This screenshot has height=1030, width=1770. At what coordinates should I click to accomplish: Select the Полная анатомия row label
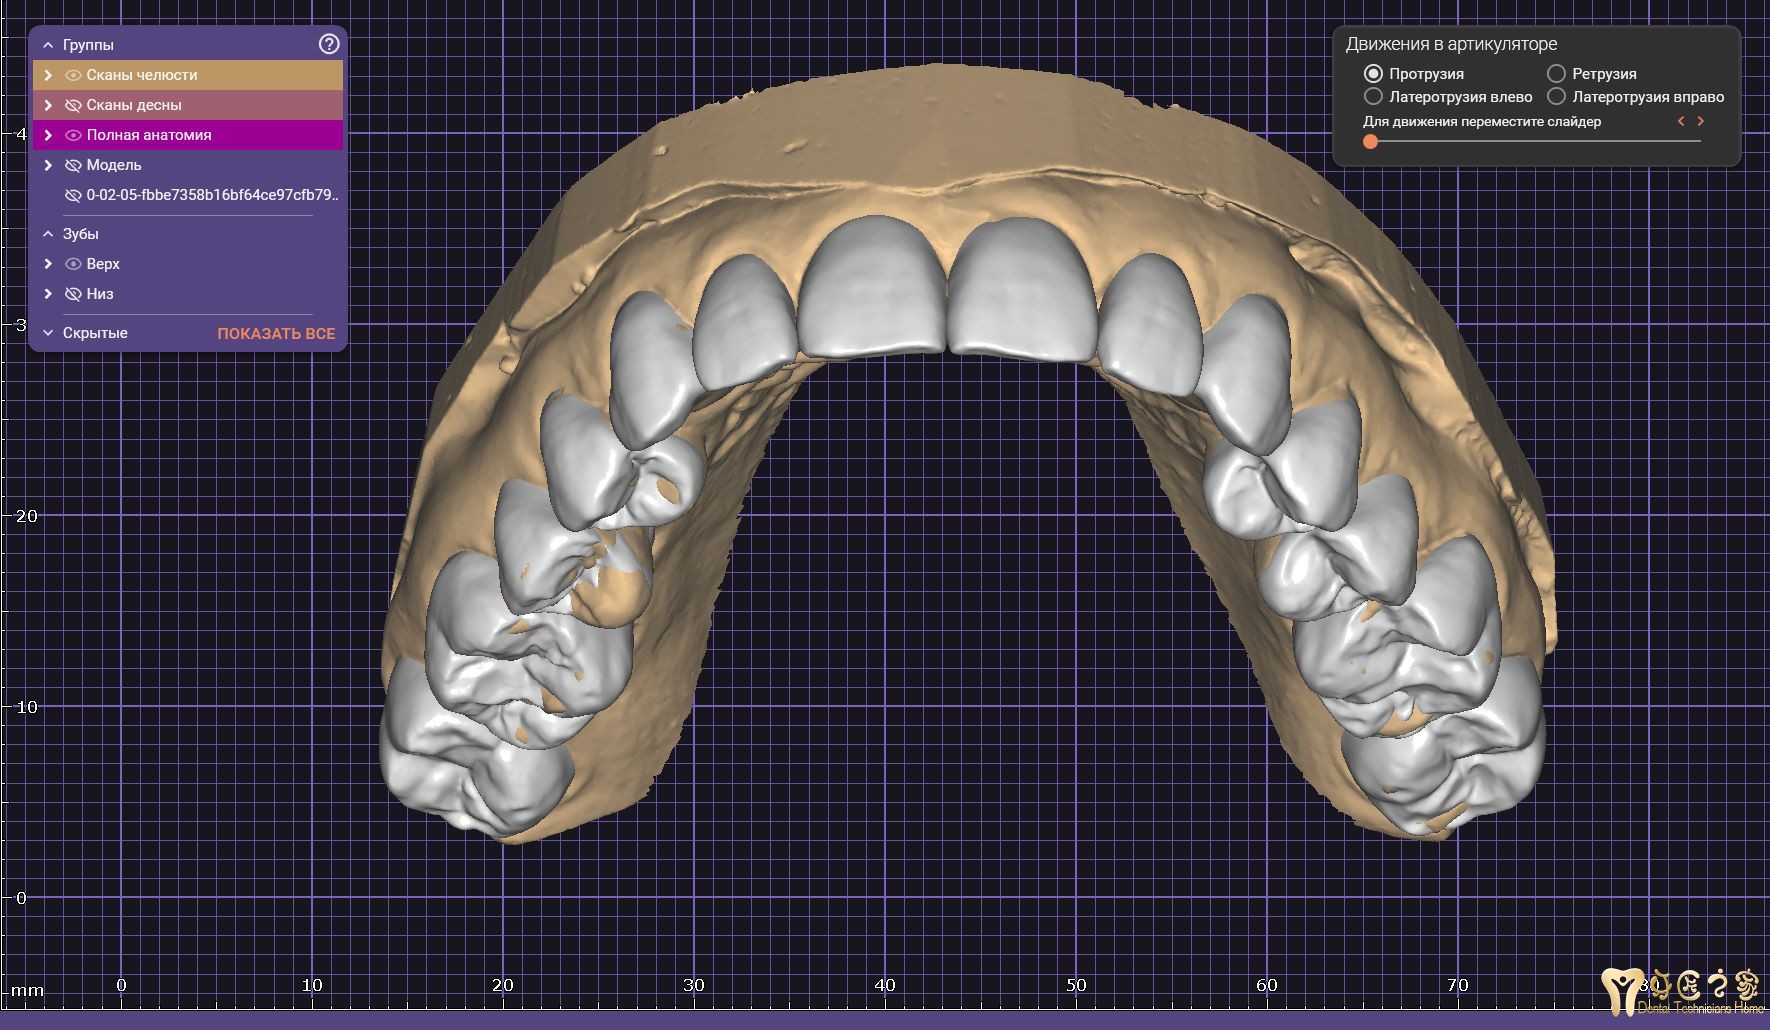click(149, 135)
